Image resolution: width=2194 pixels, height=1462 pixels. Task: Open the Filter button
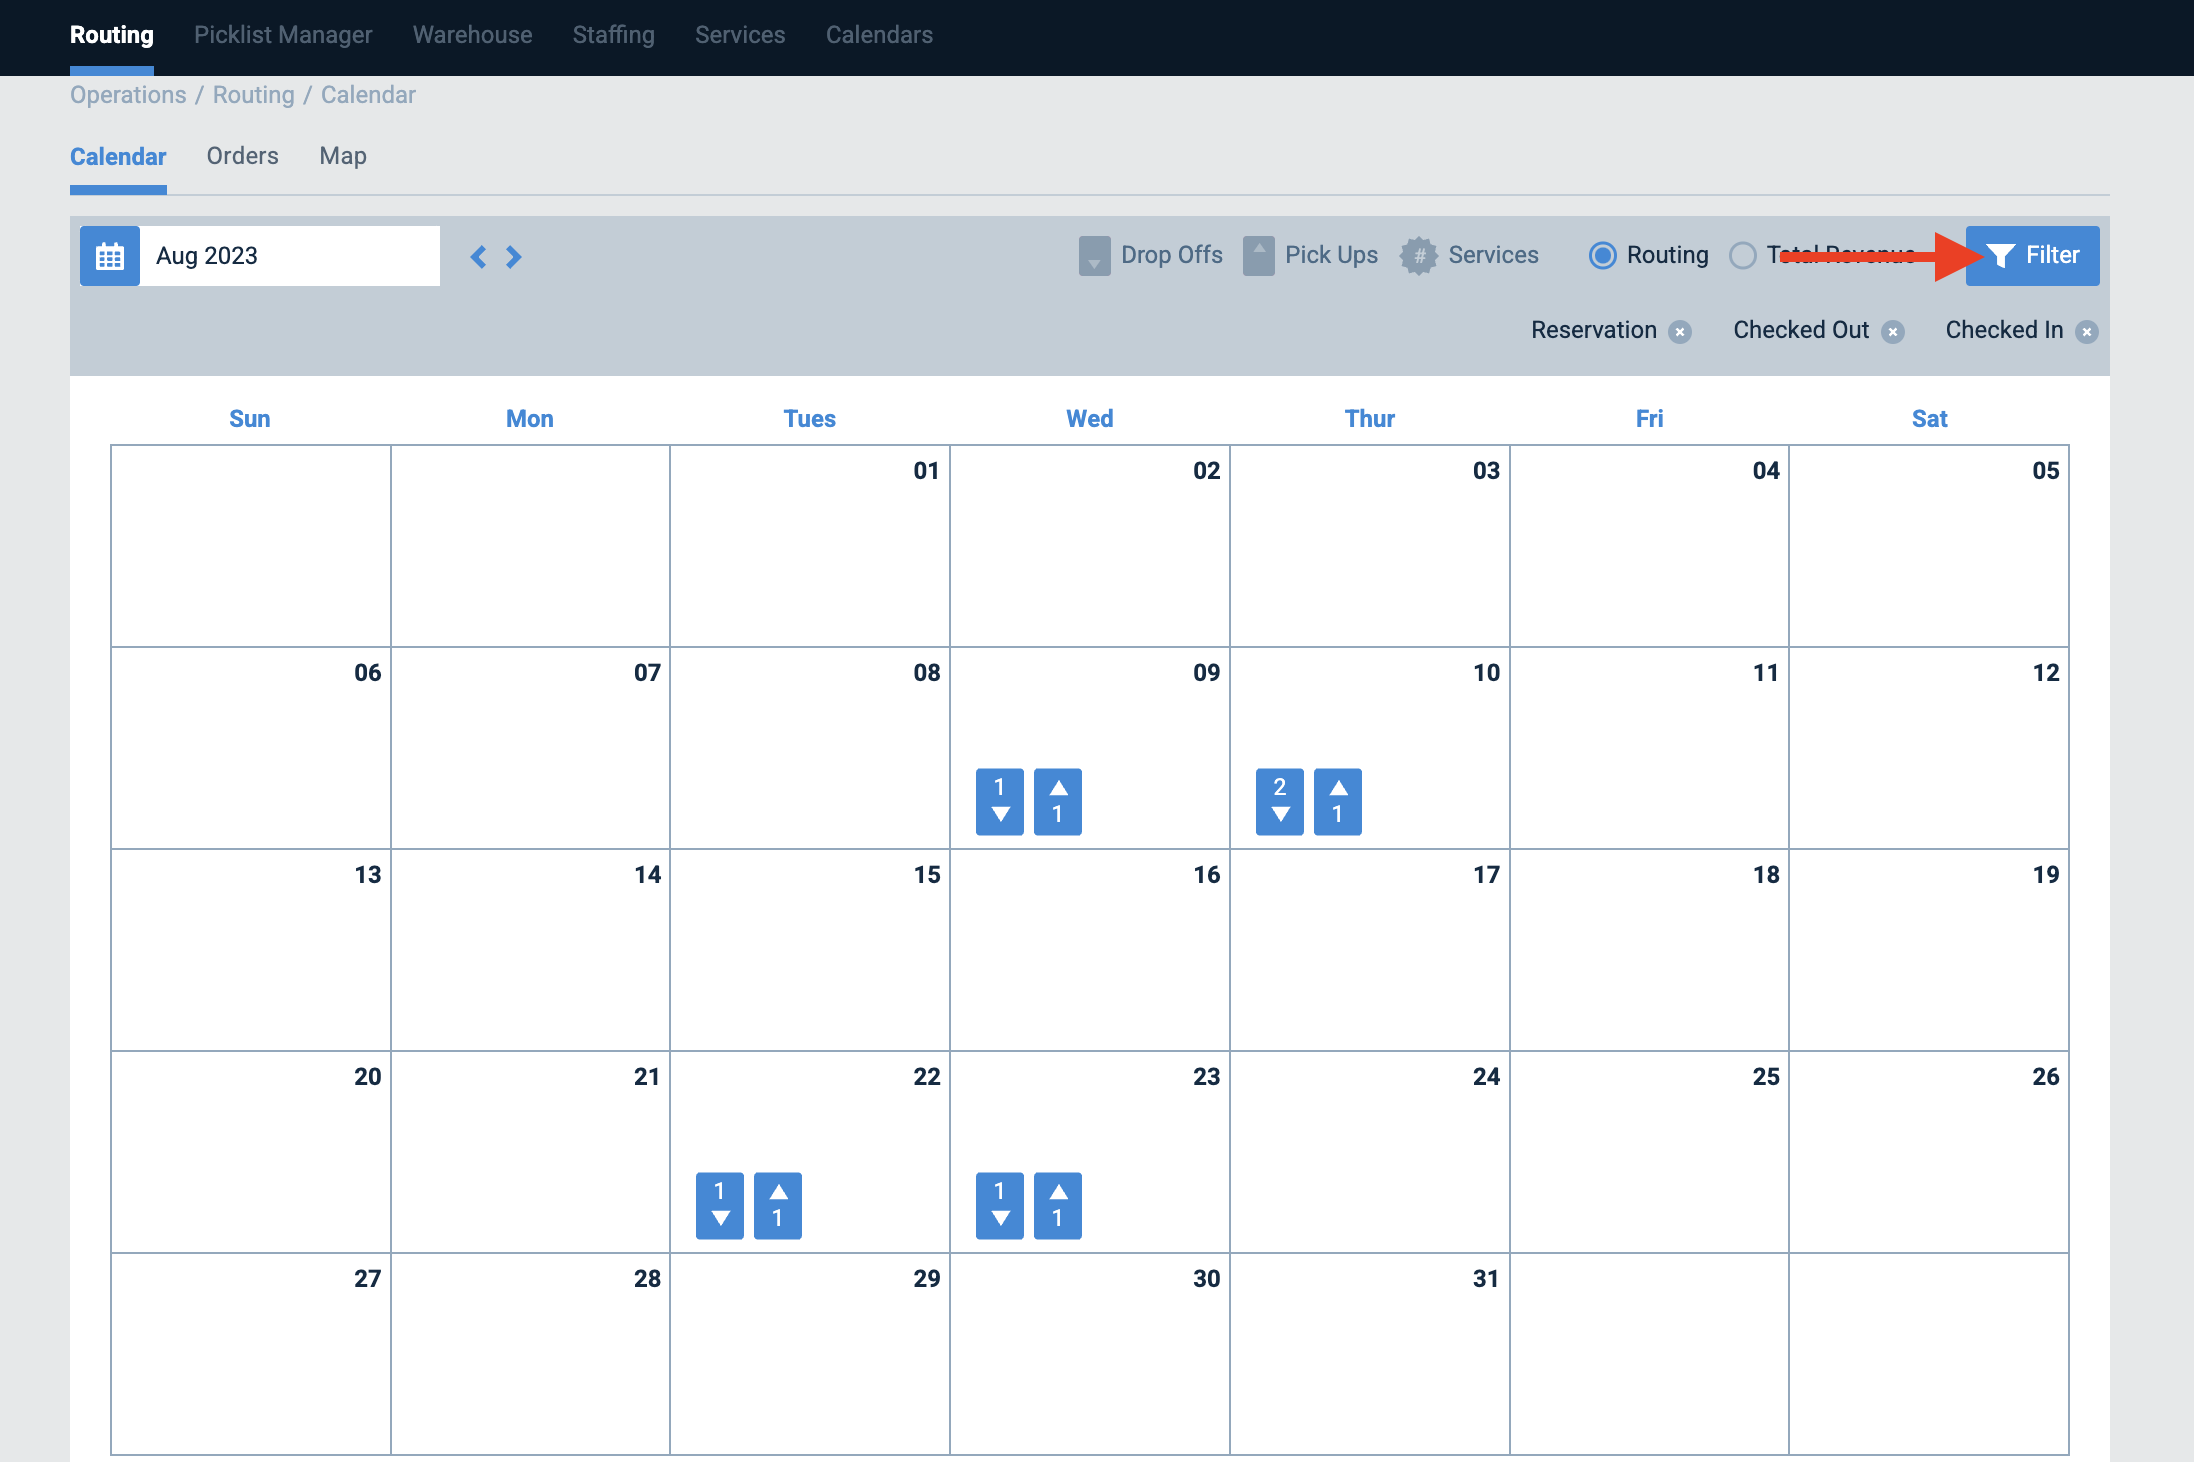[2032, 256]
